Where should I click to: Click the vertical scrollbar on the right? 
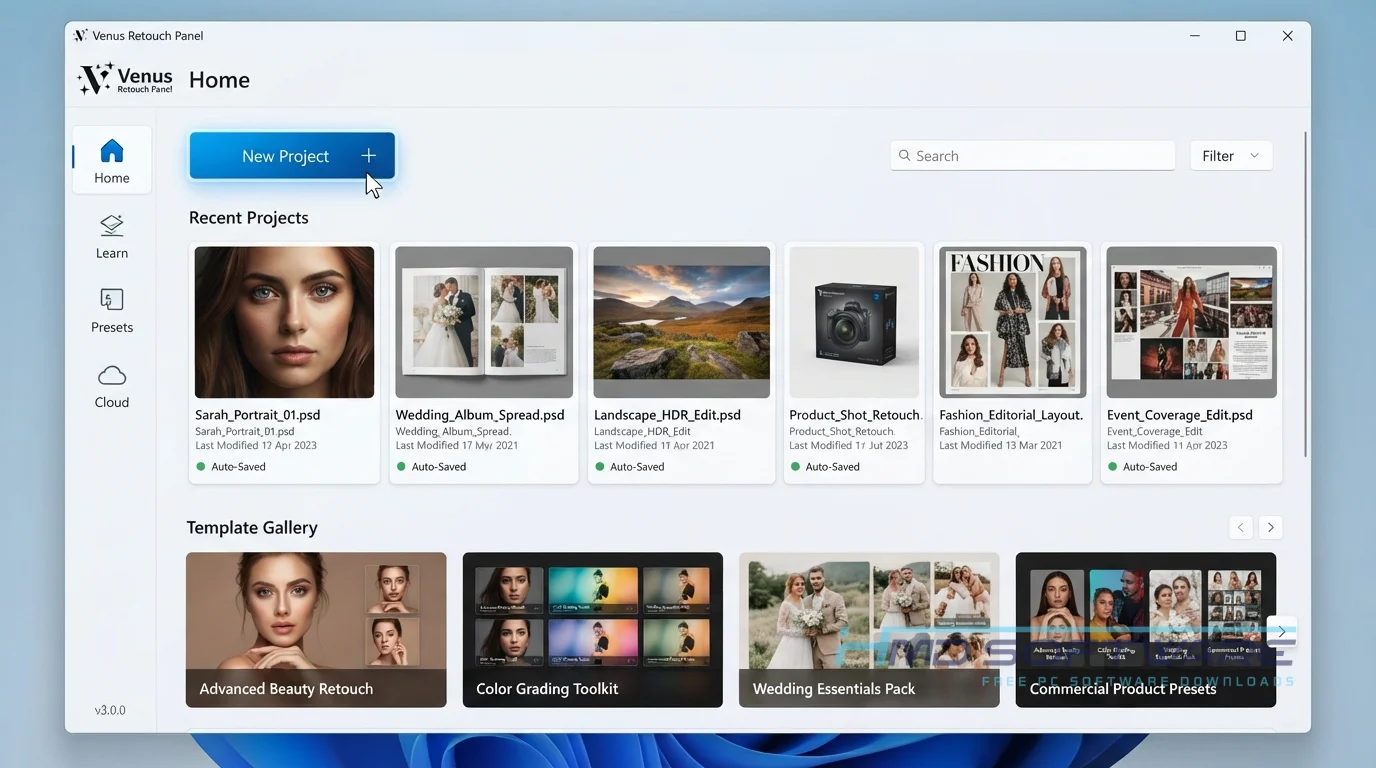(1305, 295)
